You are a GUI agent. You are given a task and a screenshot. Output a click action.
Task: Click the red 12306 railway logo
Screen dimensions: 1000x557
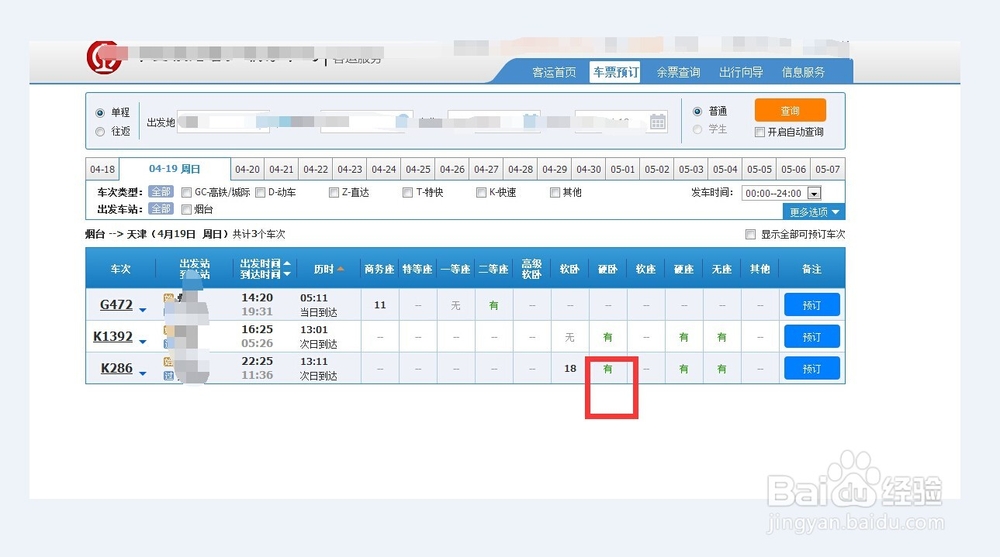click(x=104, y=58)
